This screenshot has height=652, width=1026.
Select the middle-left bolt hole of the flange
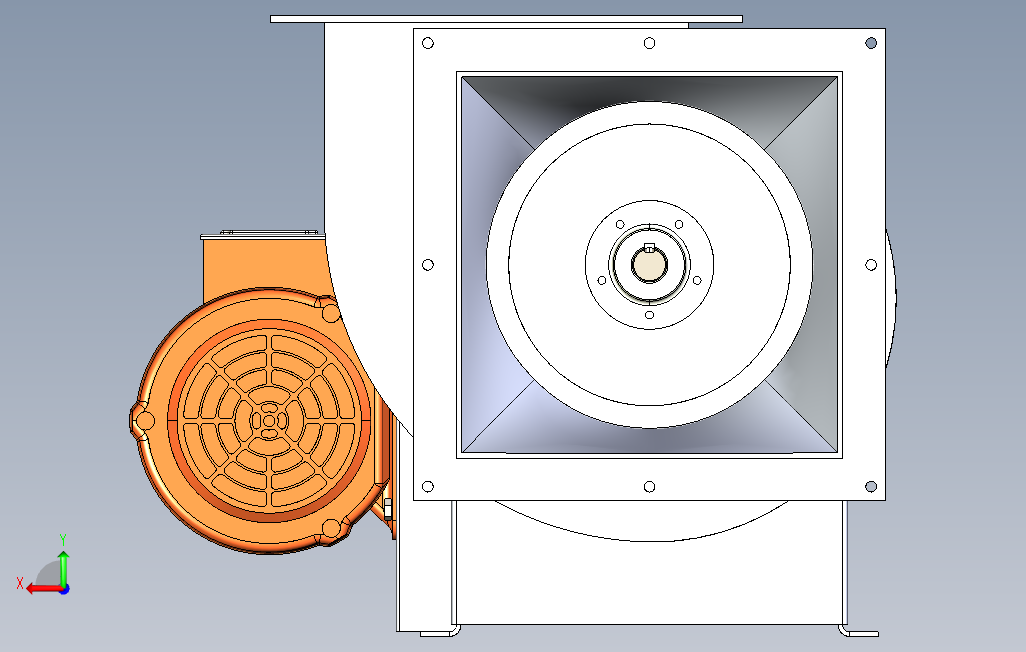click(428, 264)
